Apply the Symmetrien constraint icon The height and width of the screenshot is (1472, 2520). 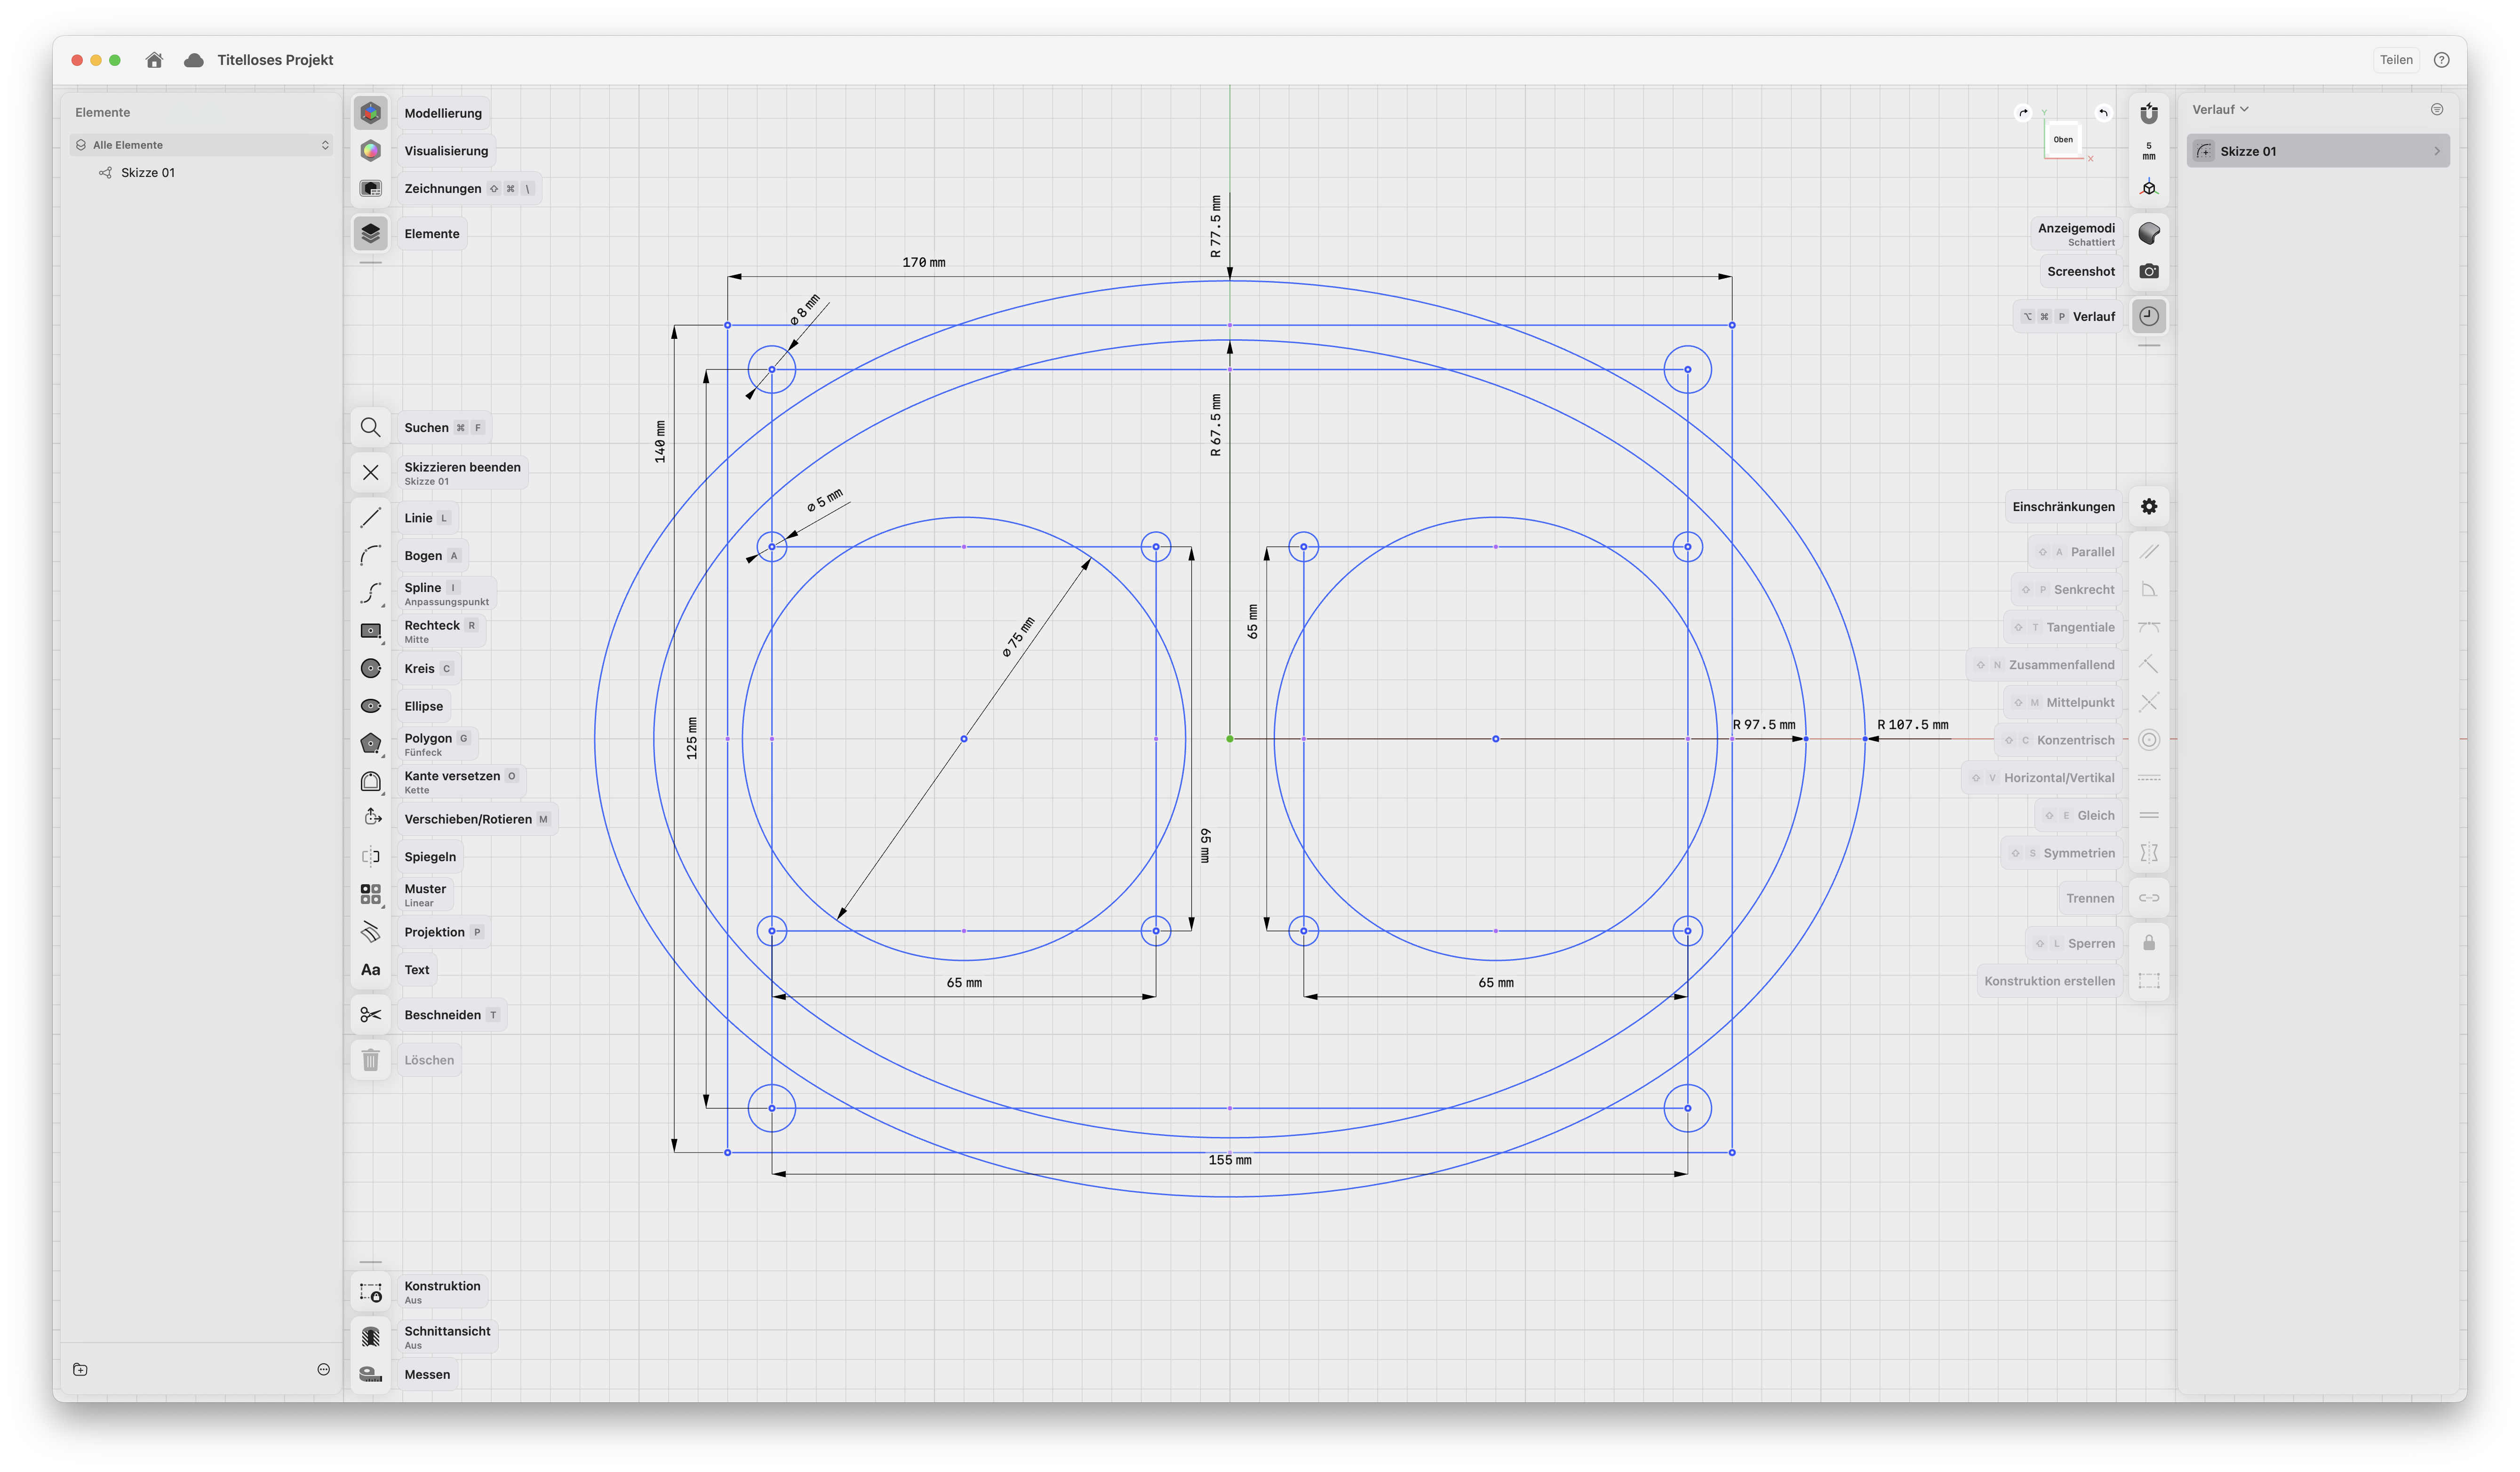click(x=2148, y=853)
